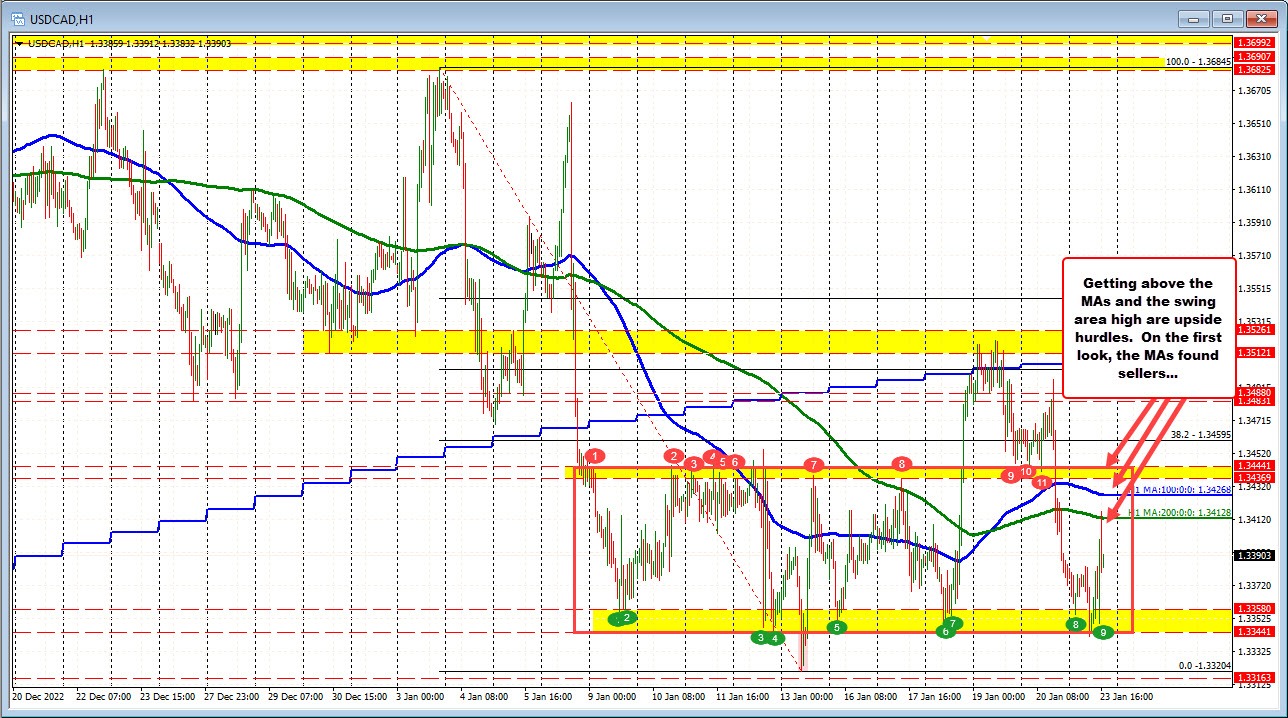The width and height of the screenshot is (1288, 718).
Task: Select red marker 8 along the 1.34441 resistance
Action: tap(901, 463)
